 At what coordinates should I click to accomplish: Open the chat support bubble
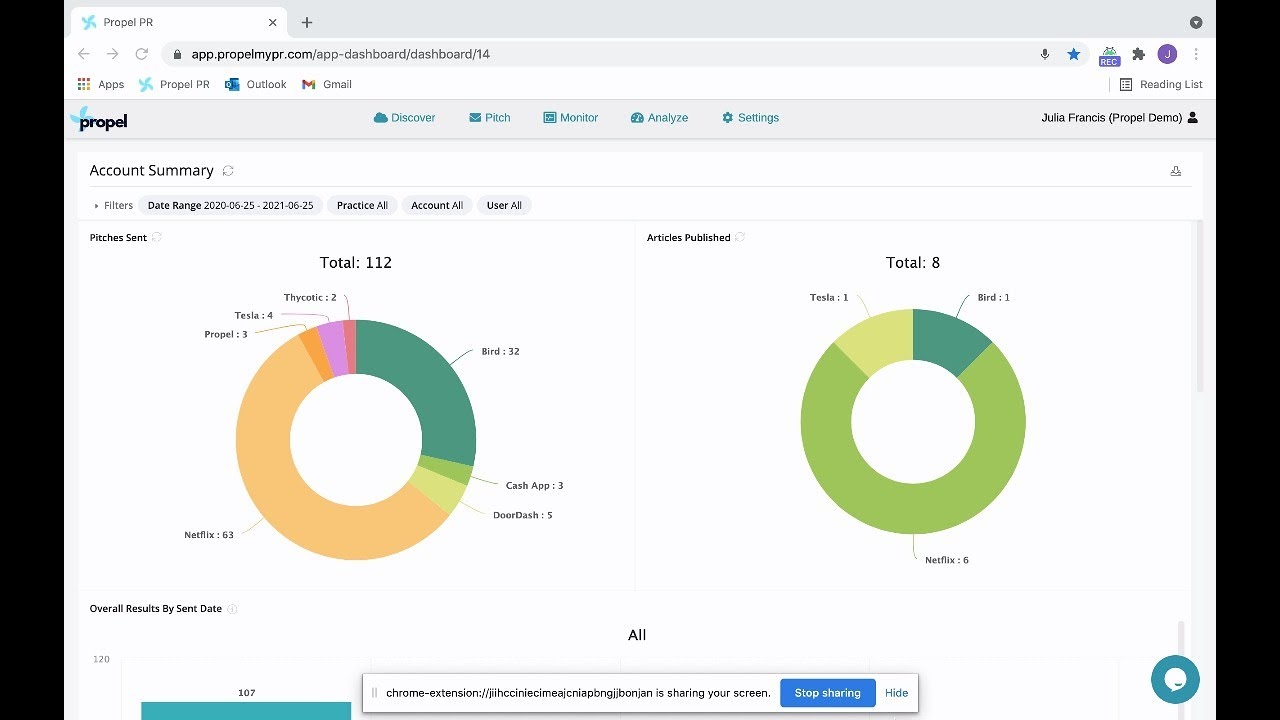pyautogui.click(x=1175, y=680)
